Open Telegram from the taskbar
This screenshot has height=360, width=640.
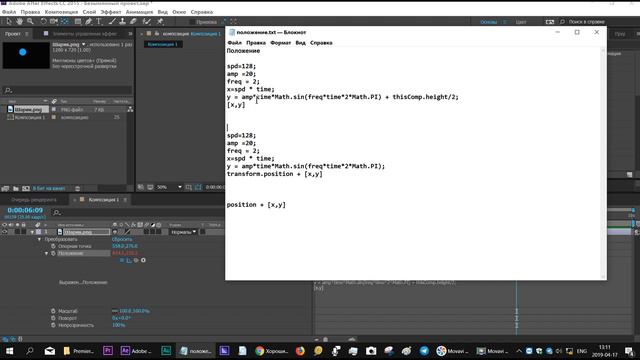424,351
